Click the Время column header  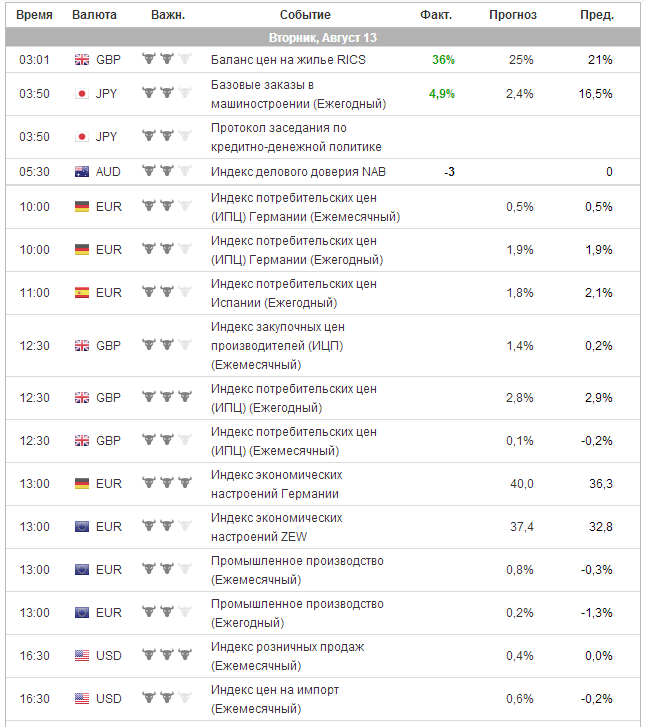(34, 15)
